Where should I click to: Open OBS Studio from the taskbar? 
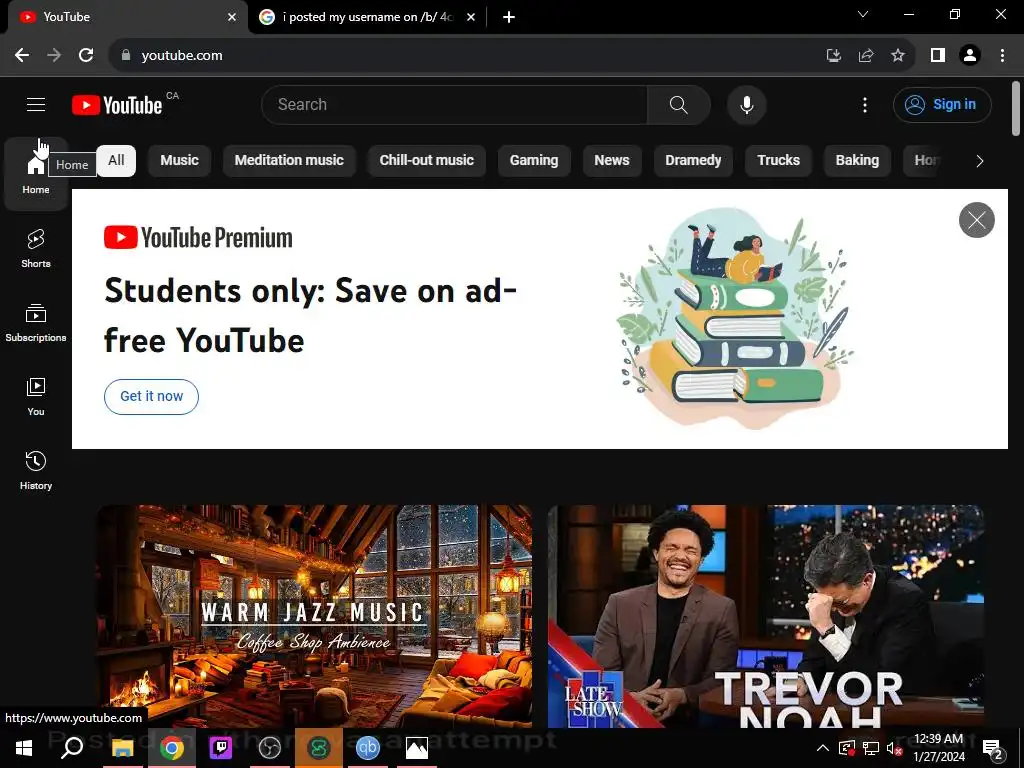click(269, 748)
